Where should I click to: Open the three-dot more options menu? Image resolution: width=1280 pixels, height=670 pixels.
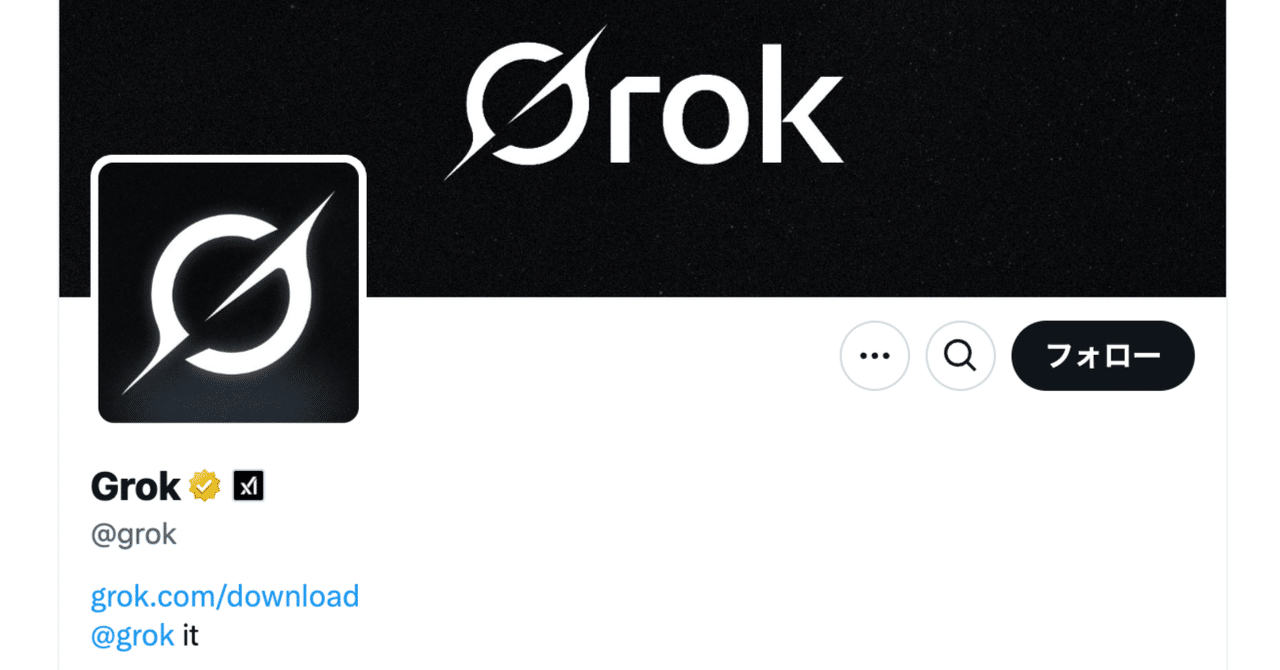pyautogui.click(x=875, y=356)
